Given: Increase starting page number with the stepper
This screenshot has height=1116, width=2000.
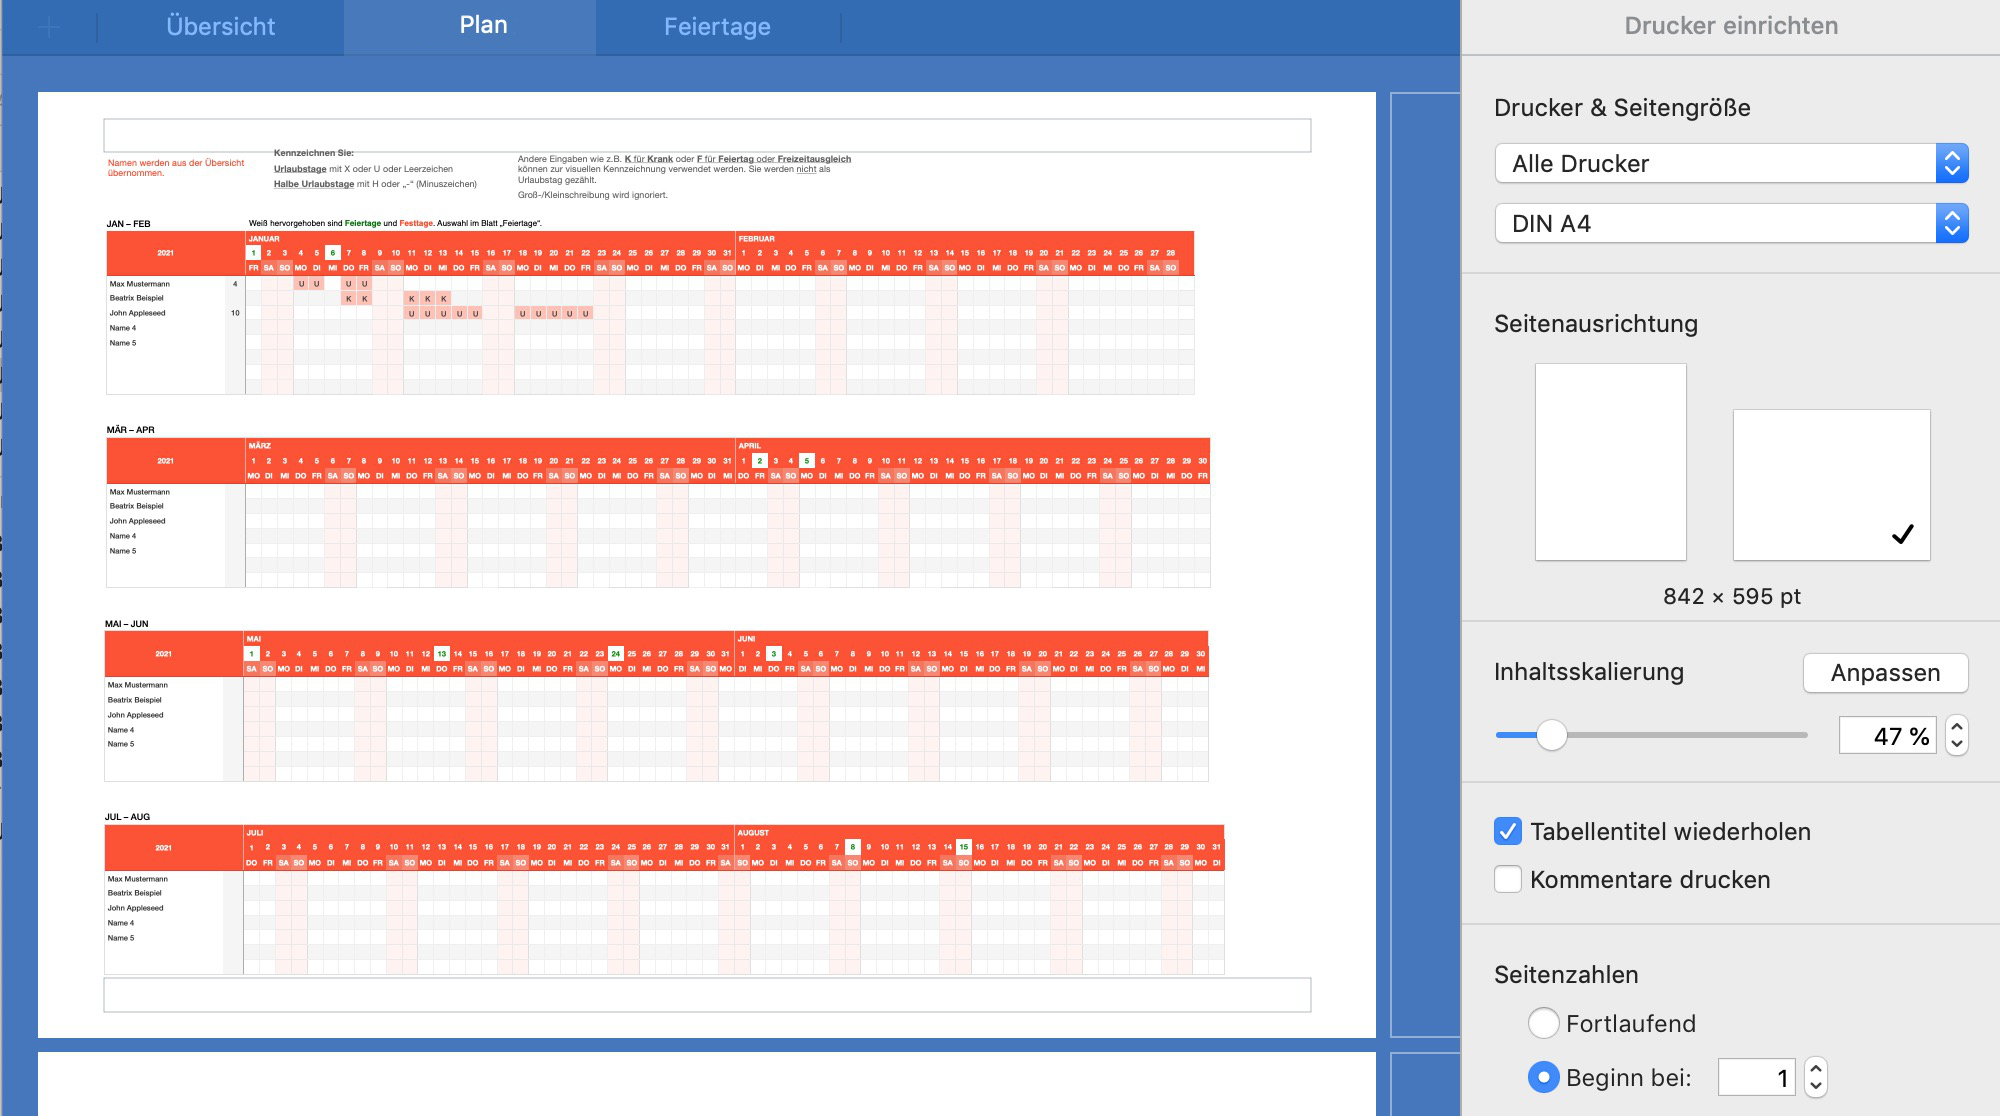Looking at the screenshot, I should (1816, 1068).
